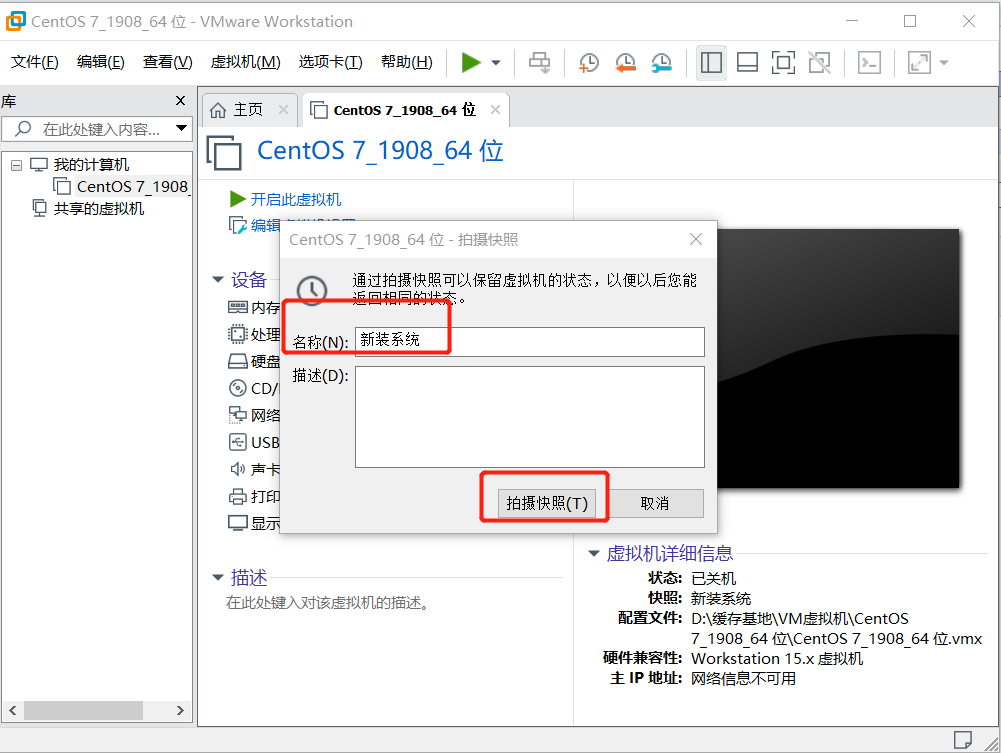This screenshot has width=1001, height=753.
Task: Click the 描述(D) description text area
Action: pos(530,417)
